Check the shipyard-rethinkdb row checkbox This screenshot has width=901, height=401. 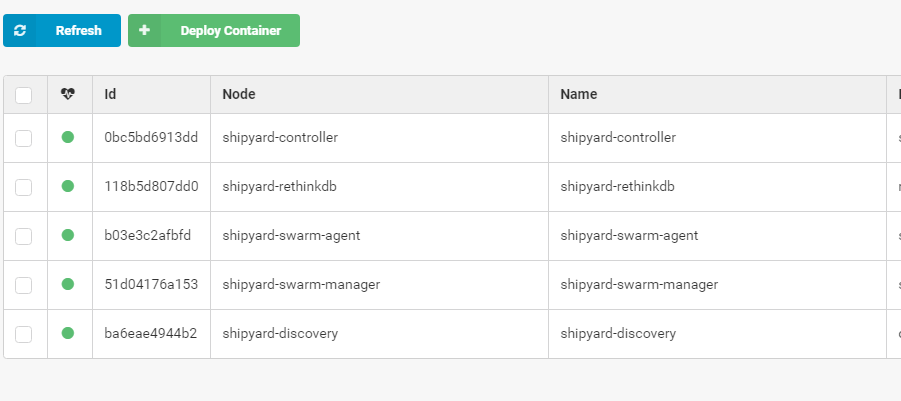24,187
